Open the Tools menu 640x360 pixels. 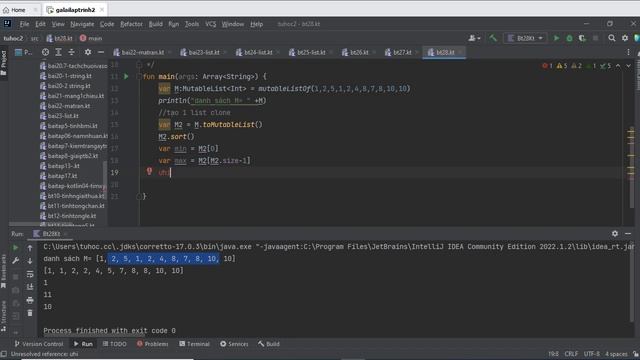click(x=192, y=24)
